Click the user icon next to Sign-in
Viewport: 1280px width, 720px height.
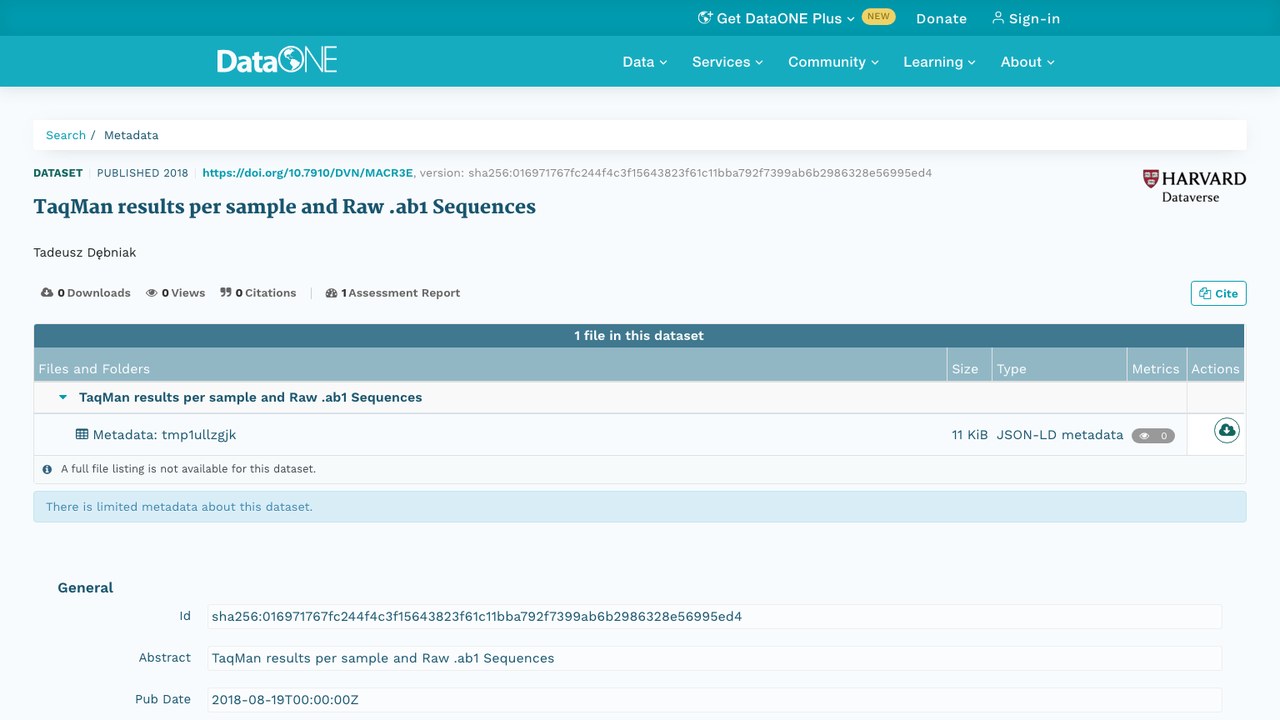[998, 18]
